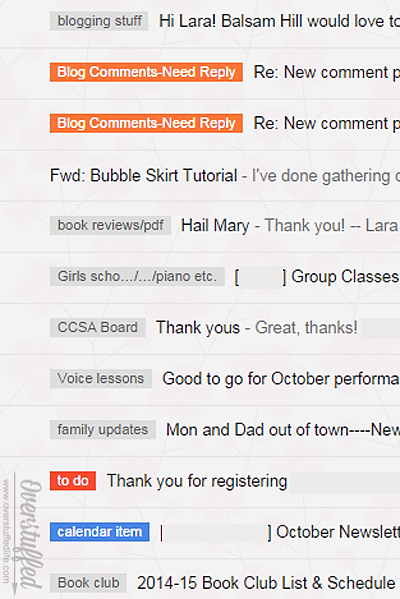This screenshot has width=400, height=599.
Task: Click the 'Book club' label
Action: click(x=88, y=583)
